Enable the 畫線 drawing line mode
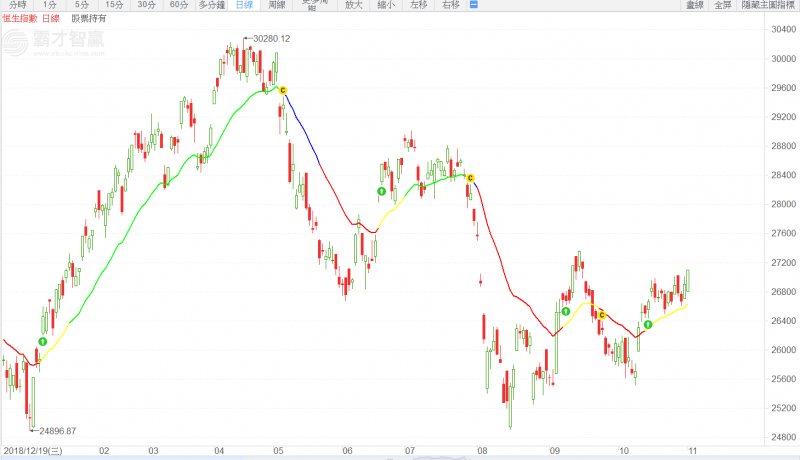 (695, 5)
